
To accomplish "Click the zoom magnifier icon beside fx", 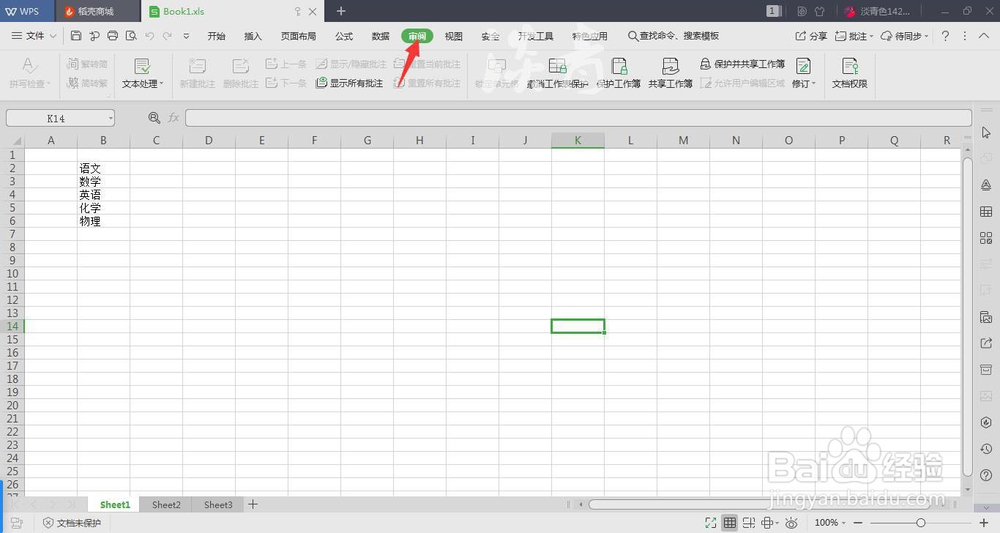I will 154,118.
